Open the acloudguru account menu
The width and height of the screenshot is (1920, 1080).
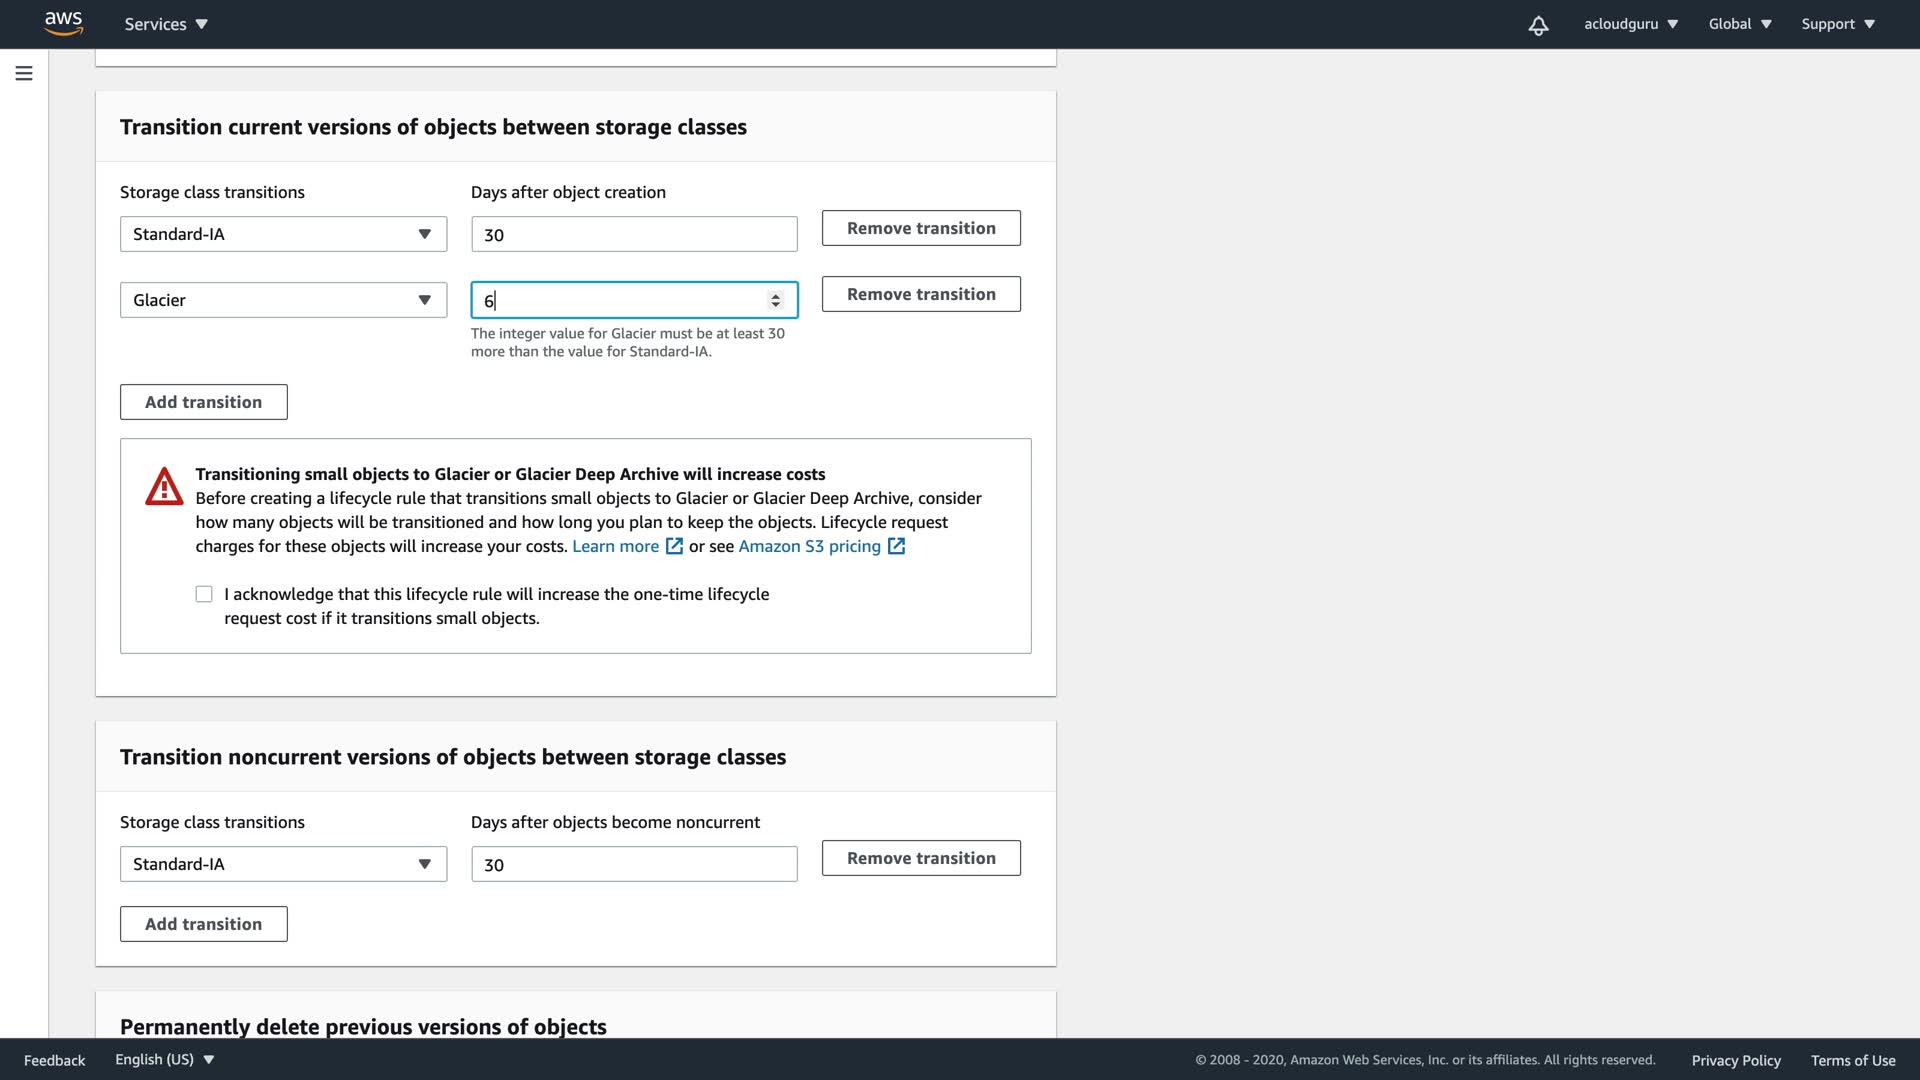[x=1630, y=24]
